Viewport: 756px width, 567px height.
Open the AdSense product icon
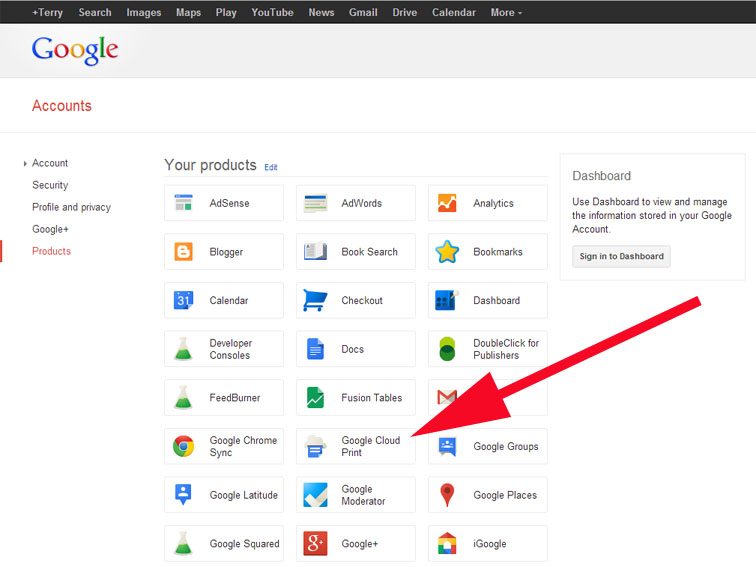tap(183, 203)
